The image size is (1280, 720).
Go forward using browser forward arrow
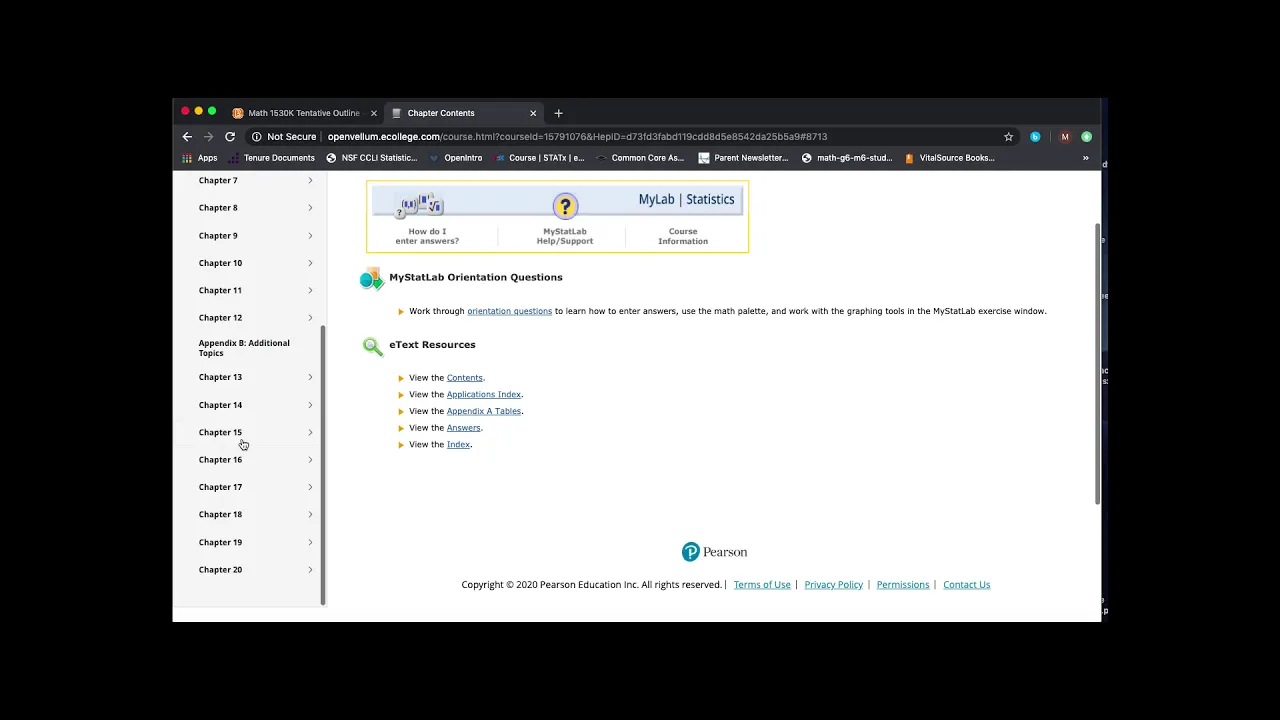click(208, 137)
